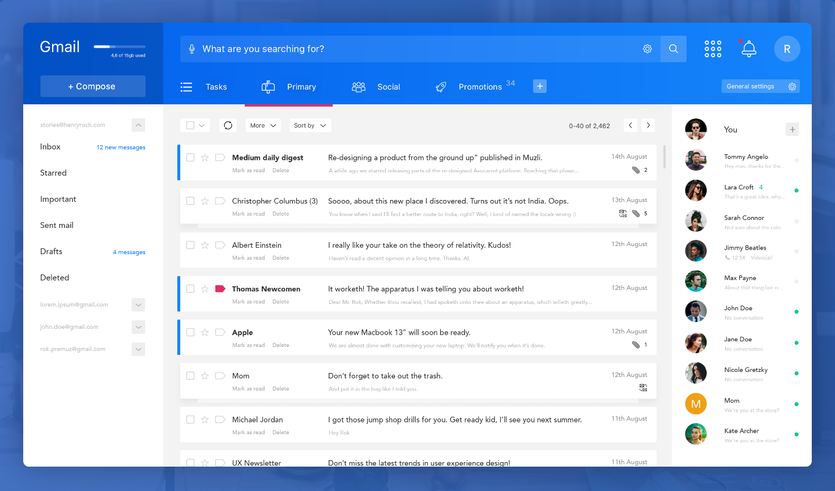Click Jimmy Beatles phone call icon

(x=727, y=258)
